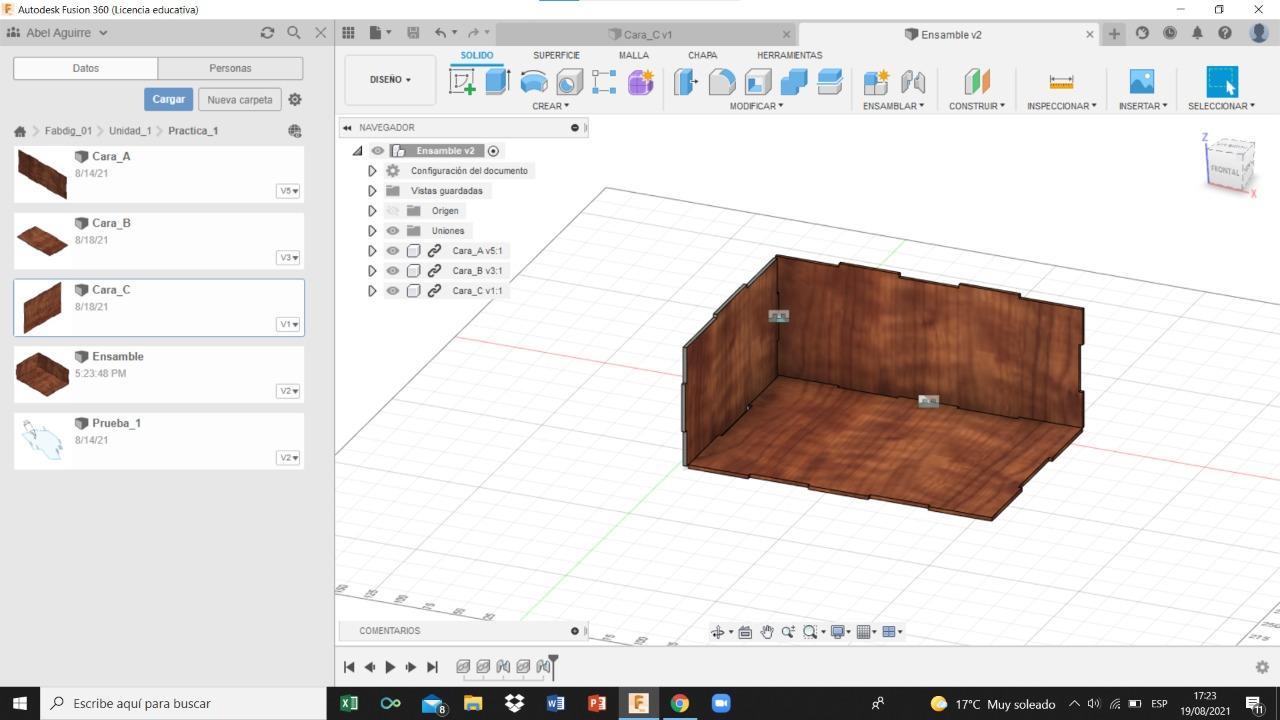Image resolution: width=1280 pixels, height=720 pixels.
Task: Click the Save icon
Action: (413, 33)
